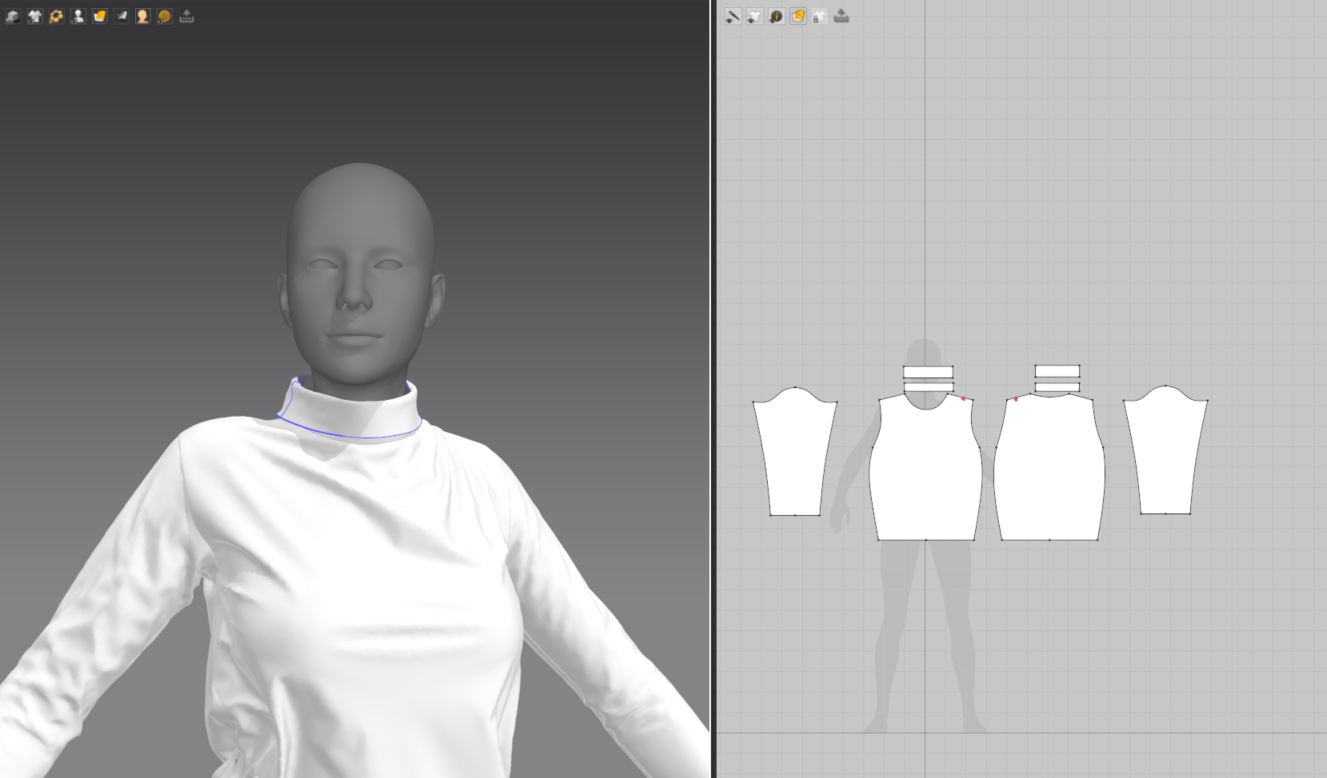Click the lock pattern icon in 2D toolbar
This screenshot has height=778, width=1327.
[x=819, y=16]
